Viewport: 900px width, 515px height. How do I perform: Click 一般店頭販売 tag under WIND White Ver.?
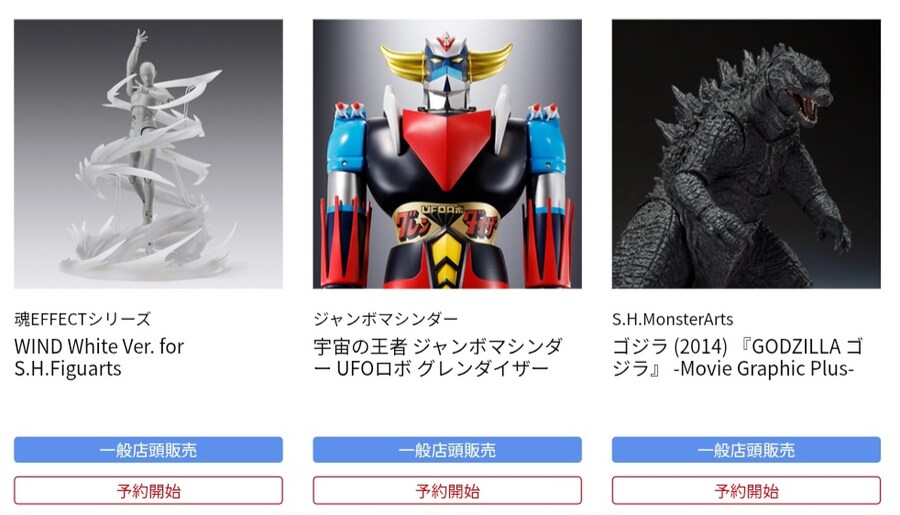coord(148,450)
